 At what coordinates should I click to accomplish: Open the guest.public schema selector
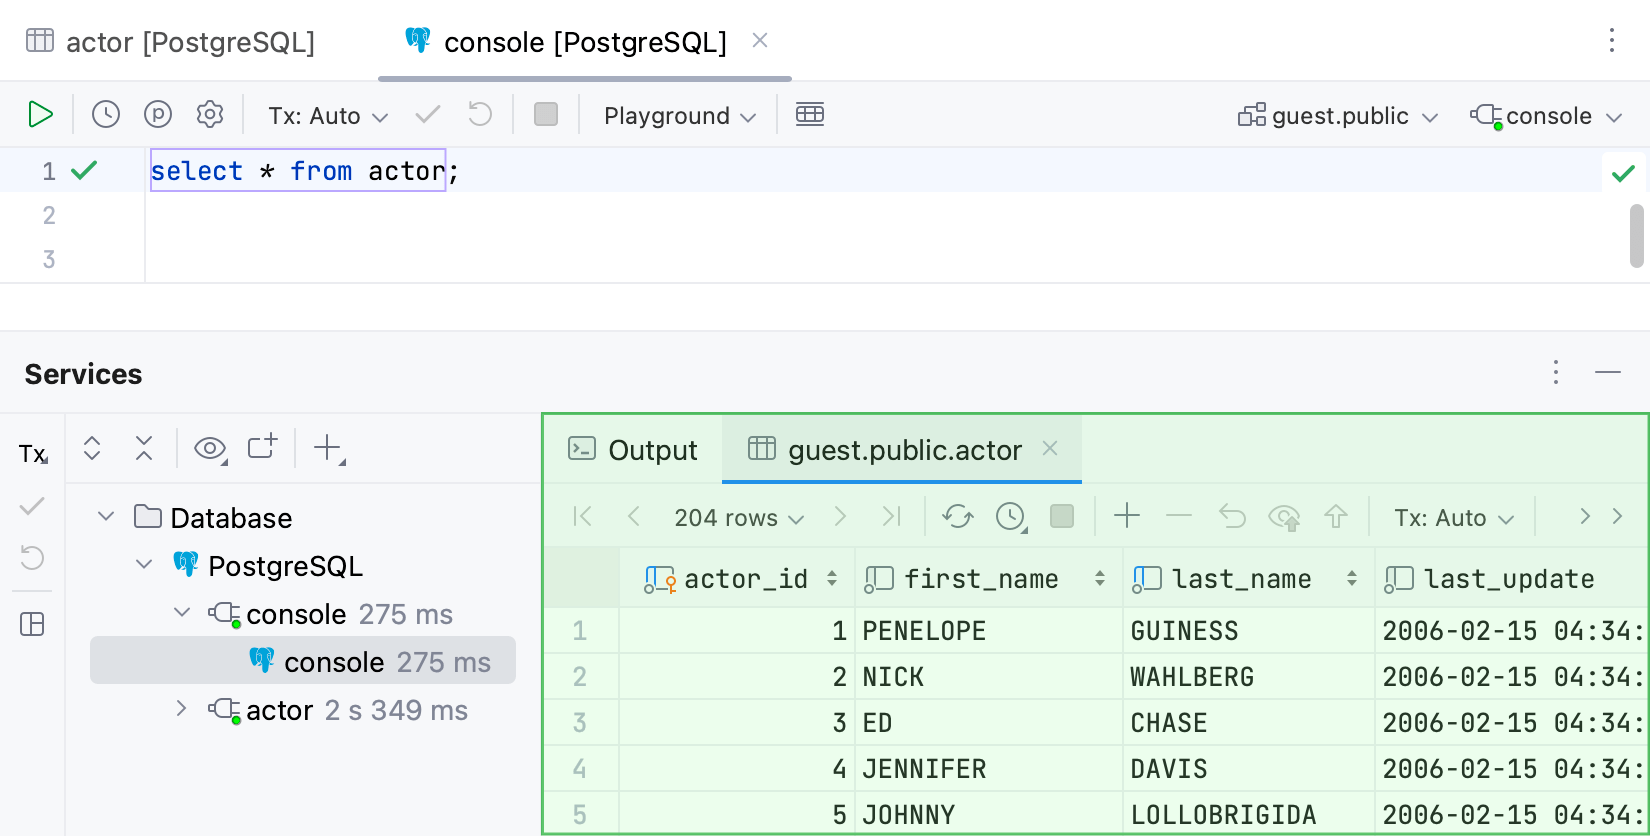1338,116
